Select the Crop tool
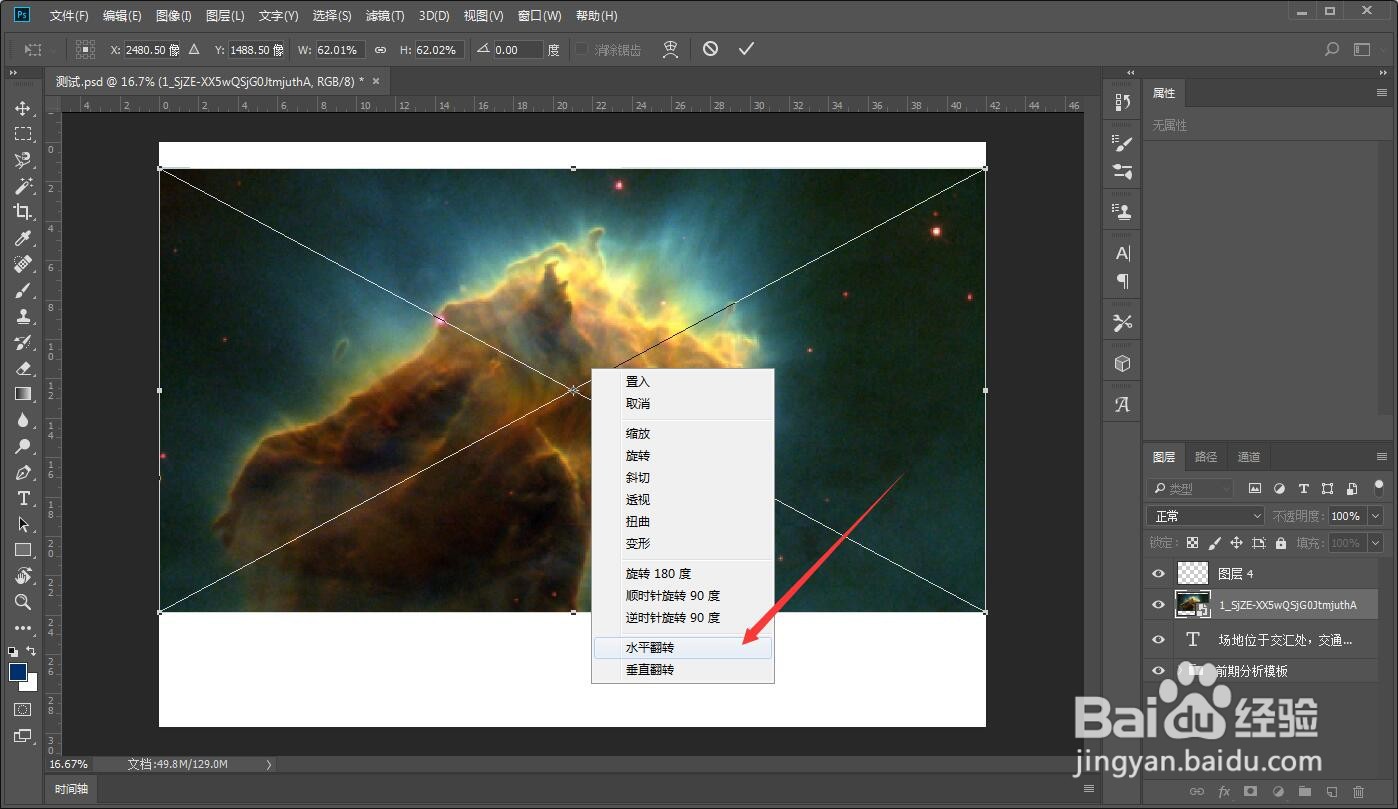The height and width of the screenshot is (809, 1398). click(x=22, y=212)
